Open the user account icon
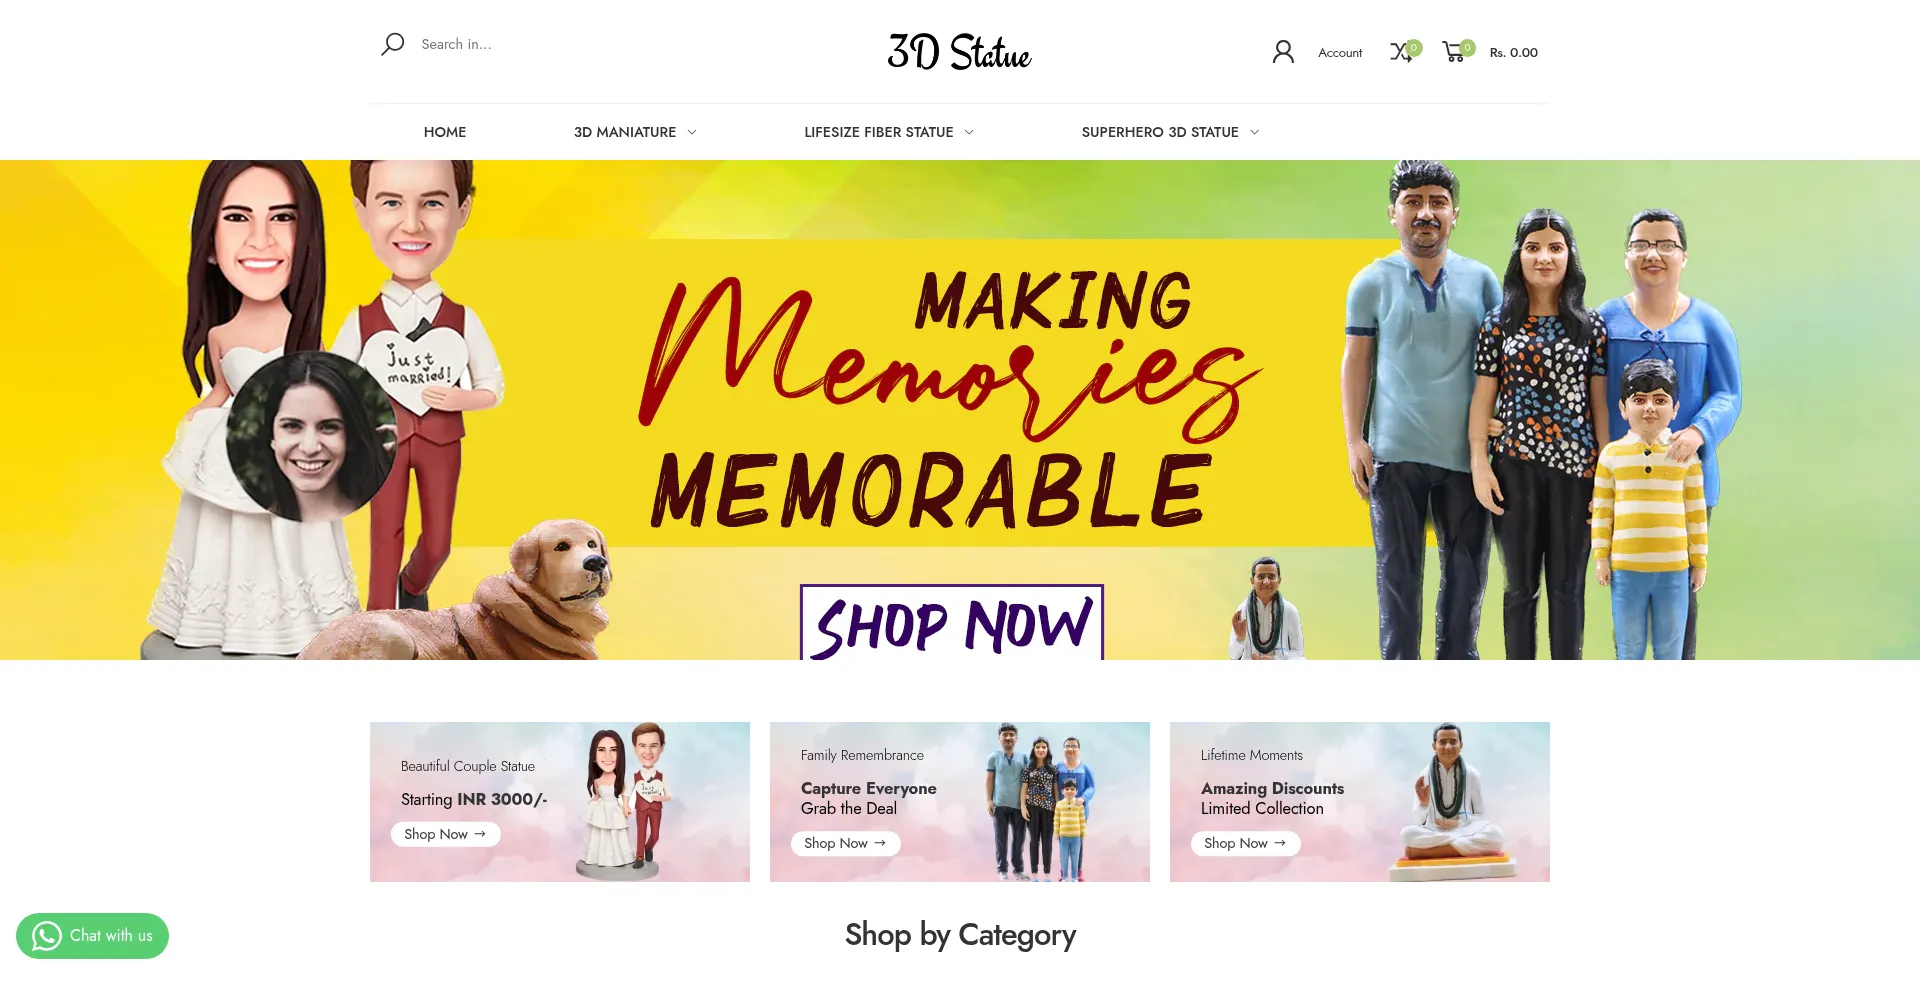The image size is (1920, 993). [x=1283, y=52]
